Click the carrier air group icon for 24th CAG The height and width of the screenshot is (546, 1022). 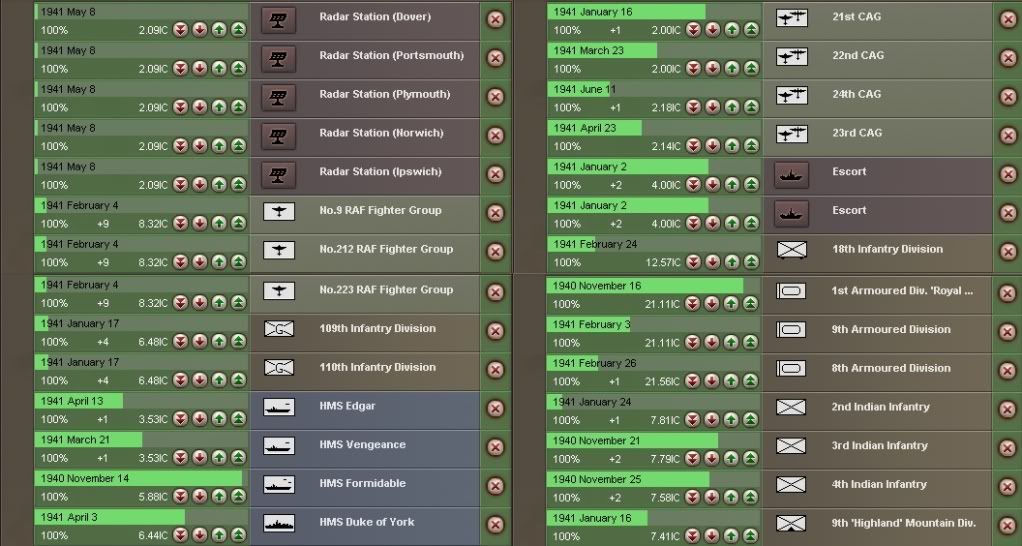pyautogui.click(x=792, y=96)
